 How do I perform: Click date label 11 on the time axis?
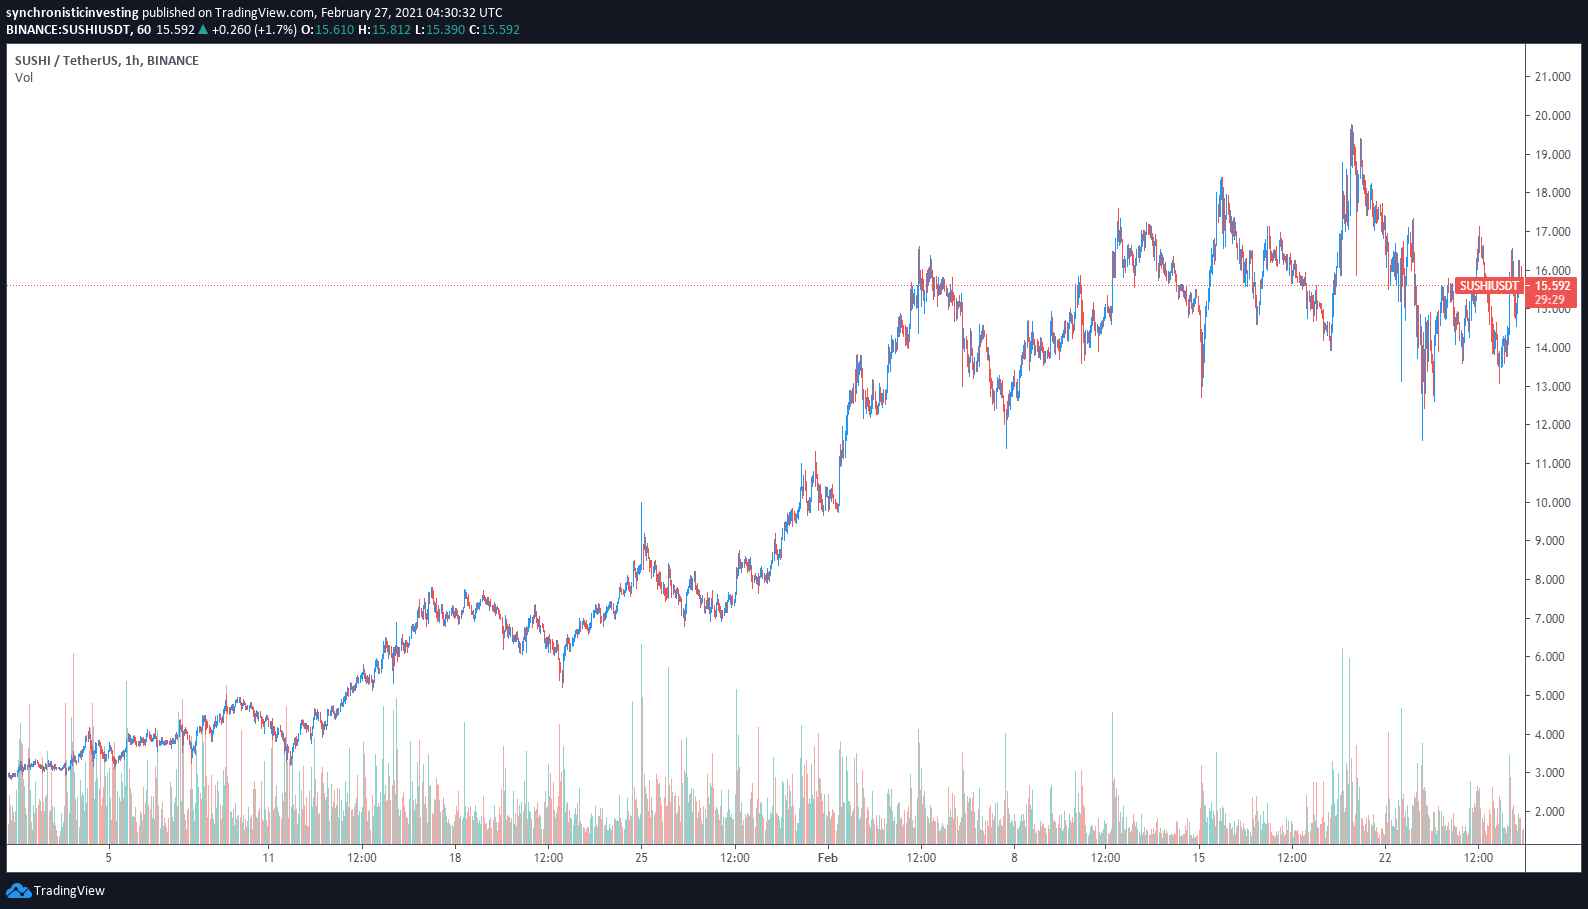[x=268, y=858]
